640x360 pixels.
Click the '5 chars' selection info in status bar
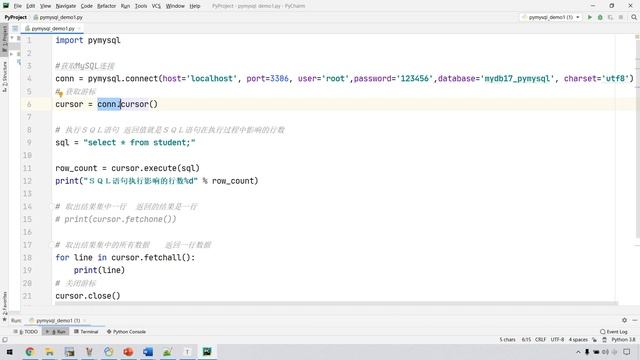coord(507,340)
